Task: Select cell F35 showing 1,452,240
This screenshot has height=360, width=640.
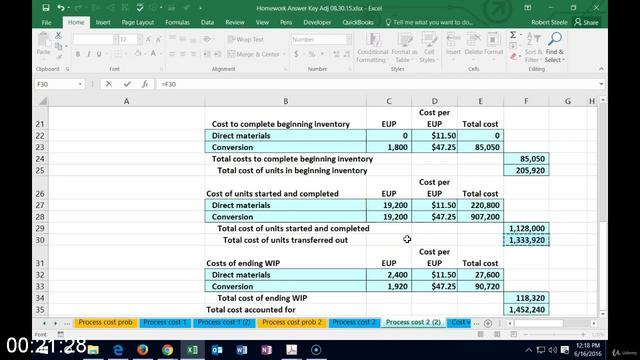Action: 526,309
